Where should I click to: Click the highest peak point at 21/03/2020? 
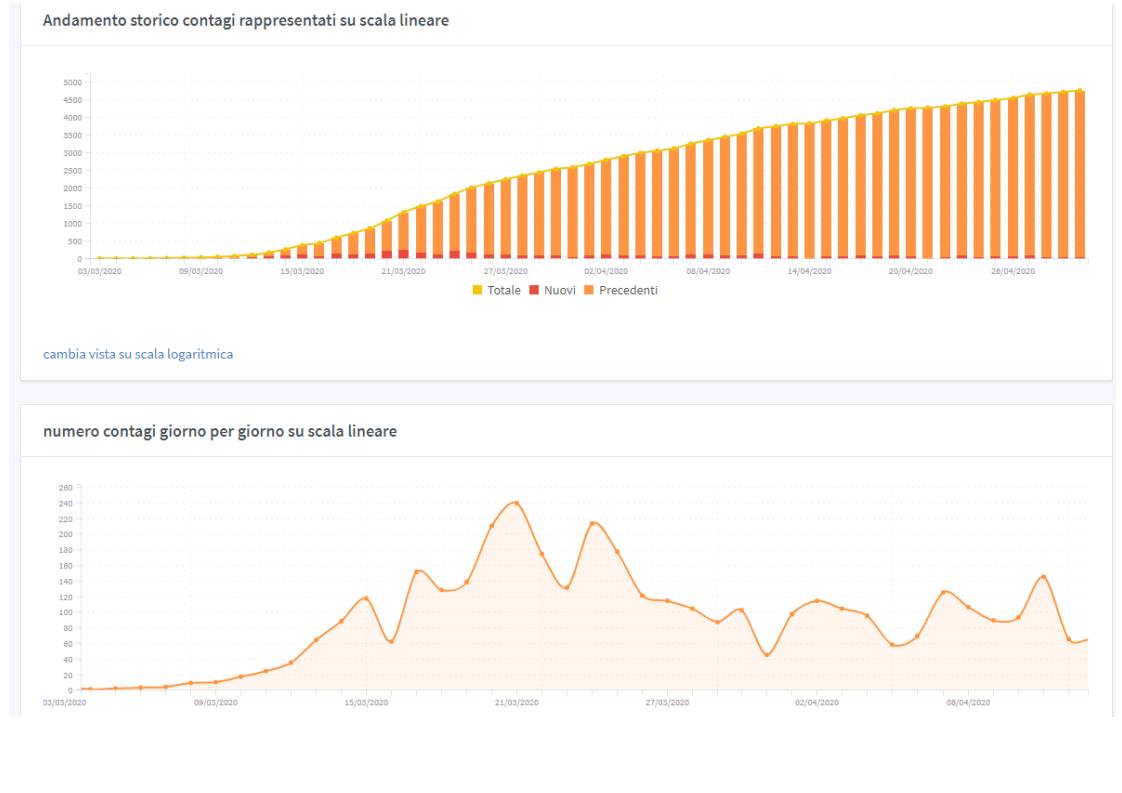coord(516,503)
